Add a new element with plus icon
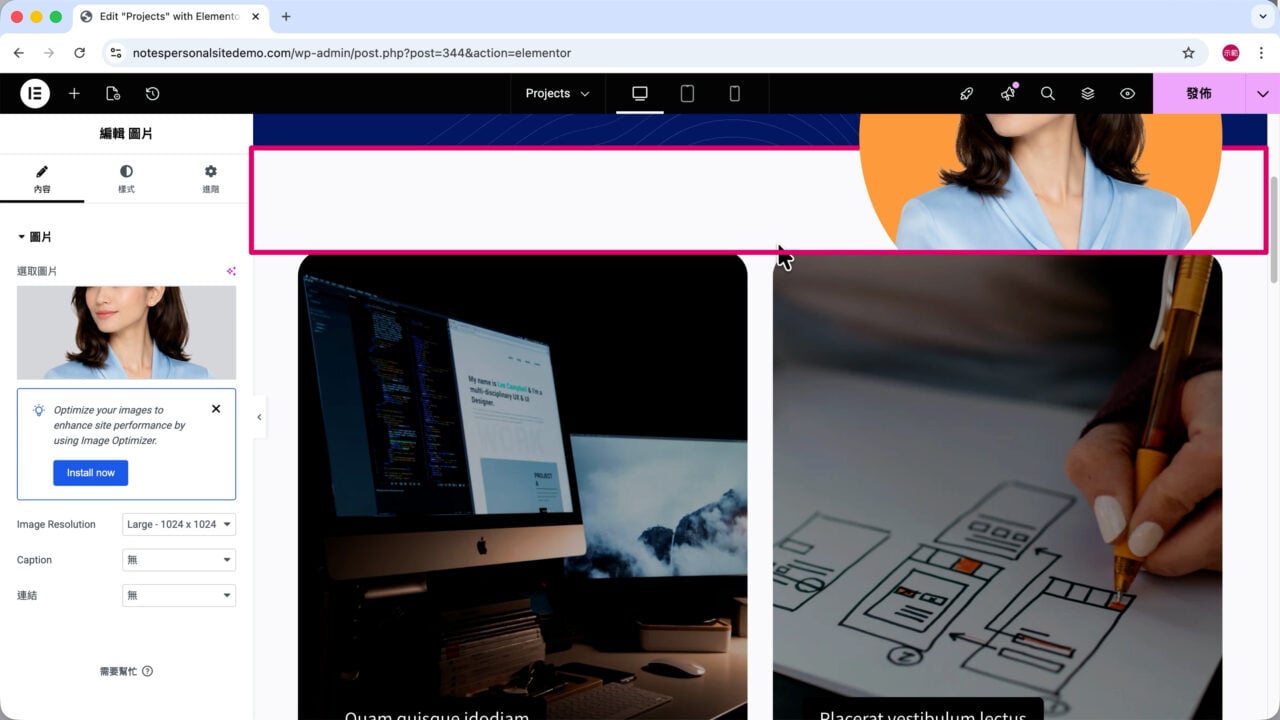Screen dimensions: 1280x720 click(74, 93)
